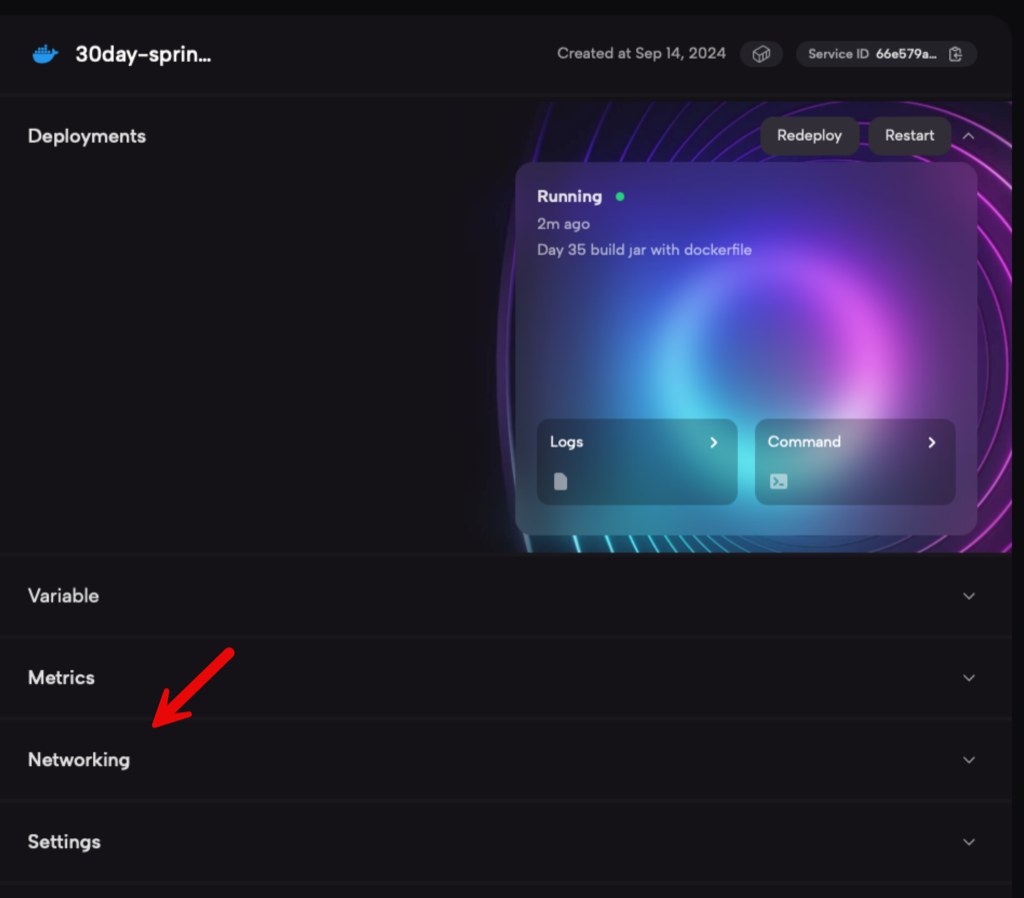This screenshot has width=1024, height=898.
Task: Open the package cube icon beside creation date
Action: (x=761, y=54)
